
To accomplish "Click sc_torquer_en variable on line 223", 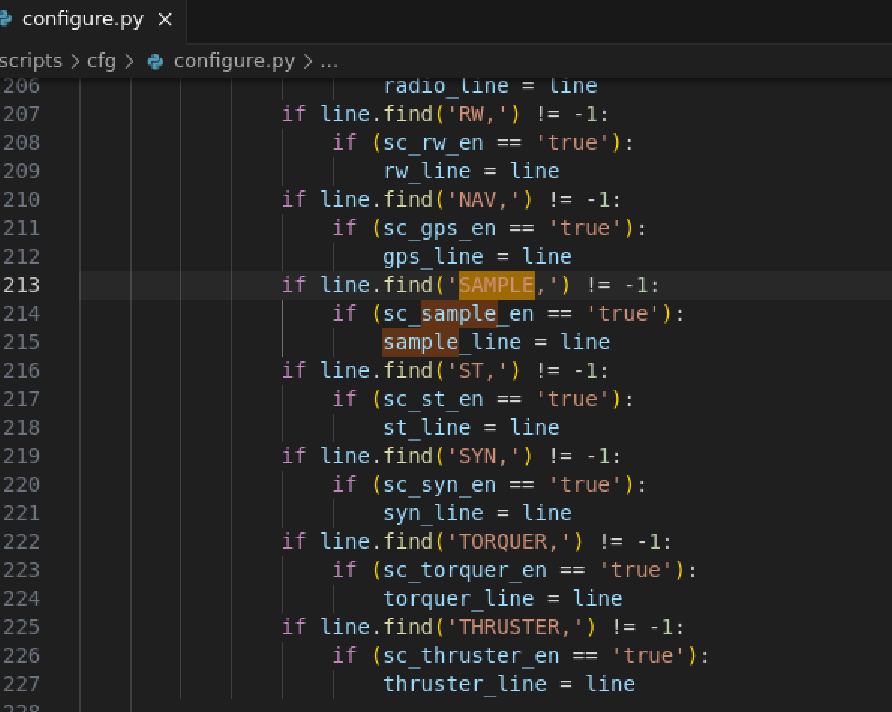I will click(x=465, y=570).
